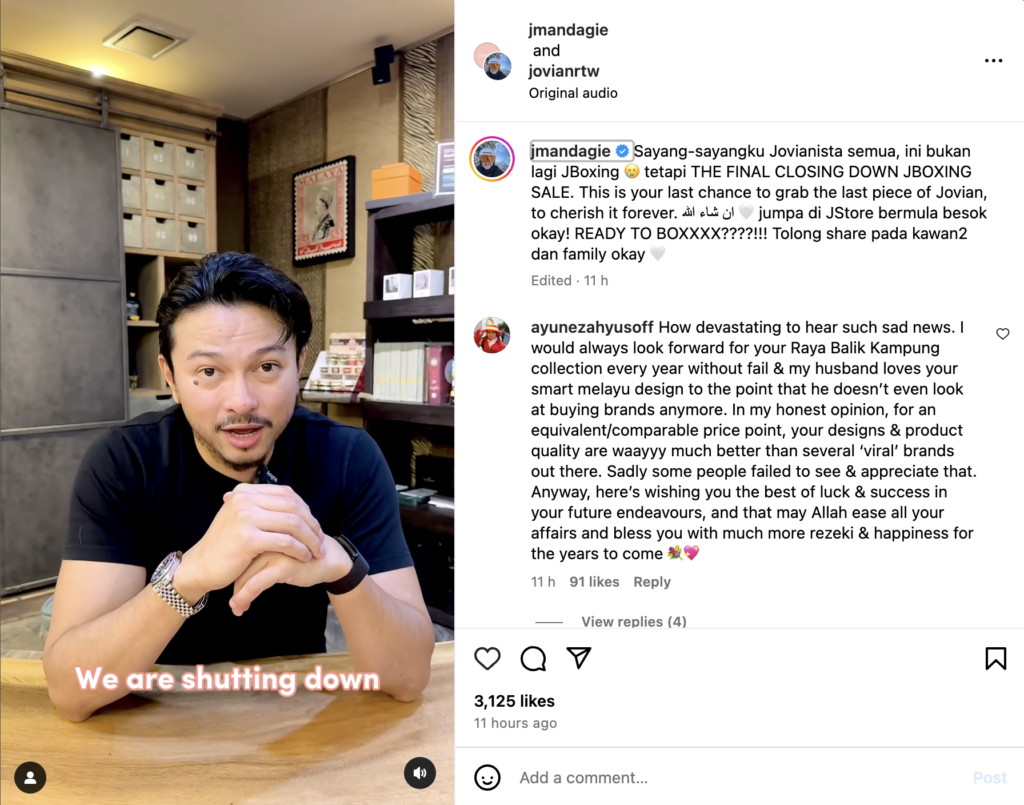Open ayunezahyusoff's profile picture

(x=492, y=335)
